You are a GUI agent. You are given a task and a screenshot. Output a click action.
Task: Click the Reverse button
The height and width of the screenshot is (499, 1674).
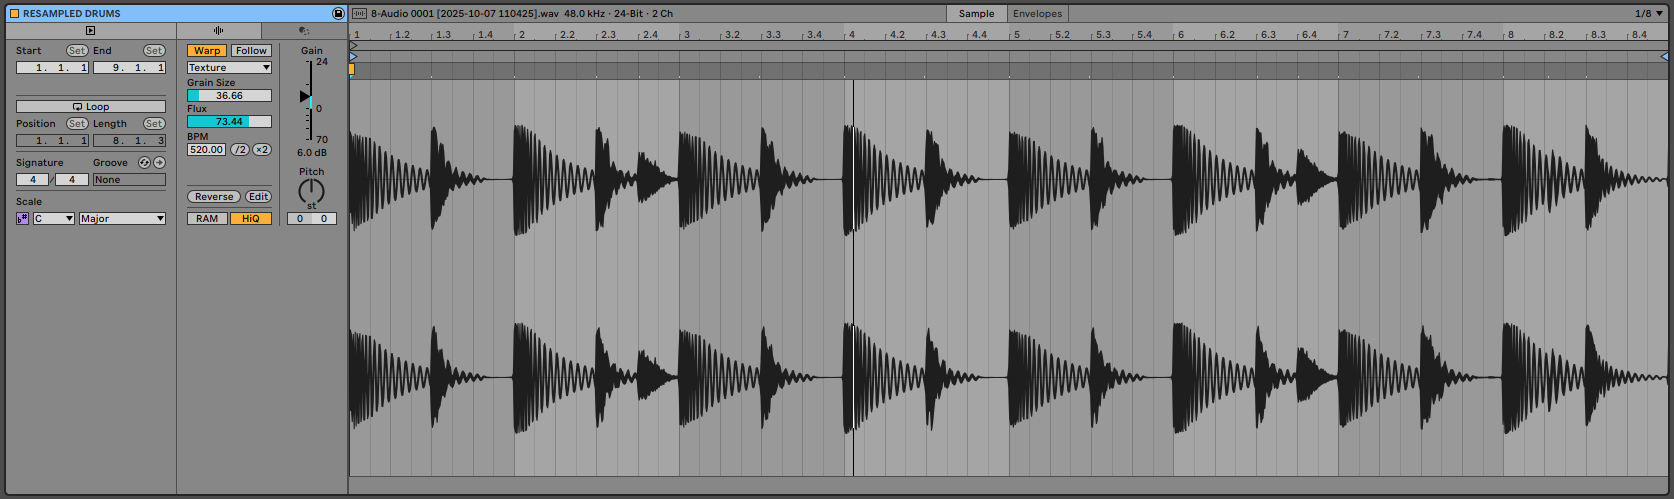214,197
